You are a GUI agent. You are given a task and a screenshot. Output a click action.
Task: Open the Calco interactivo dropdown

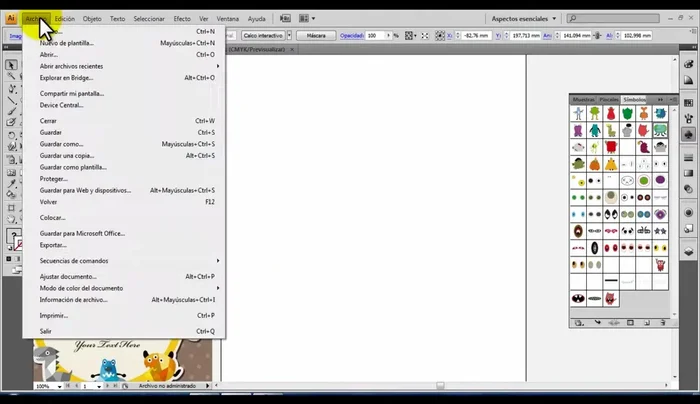click(x=261, y=35)
